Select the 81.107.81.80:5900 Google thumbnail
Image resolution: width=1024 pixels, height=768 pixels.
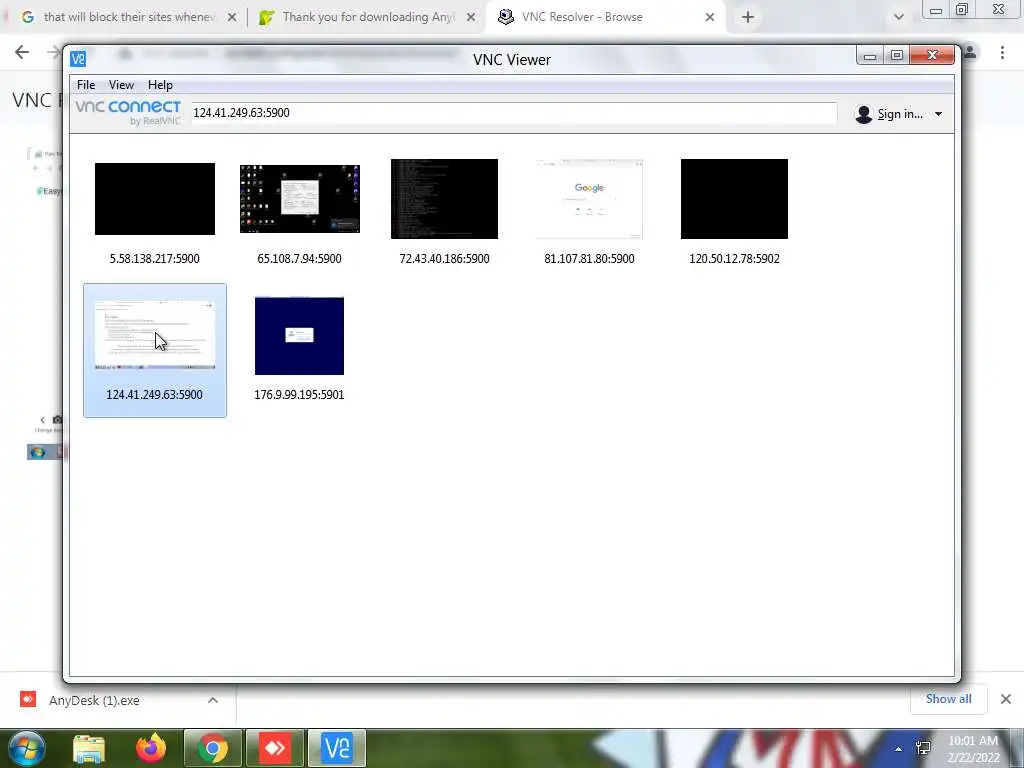tap(590, 199)
